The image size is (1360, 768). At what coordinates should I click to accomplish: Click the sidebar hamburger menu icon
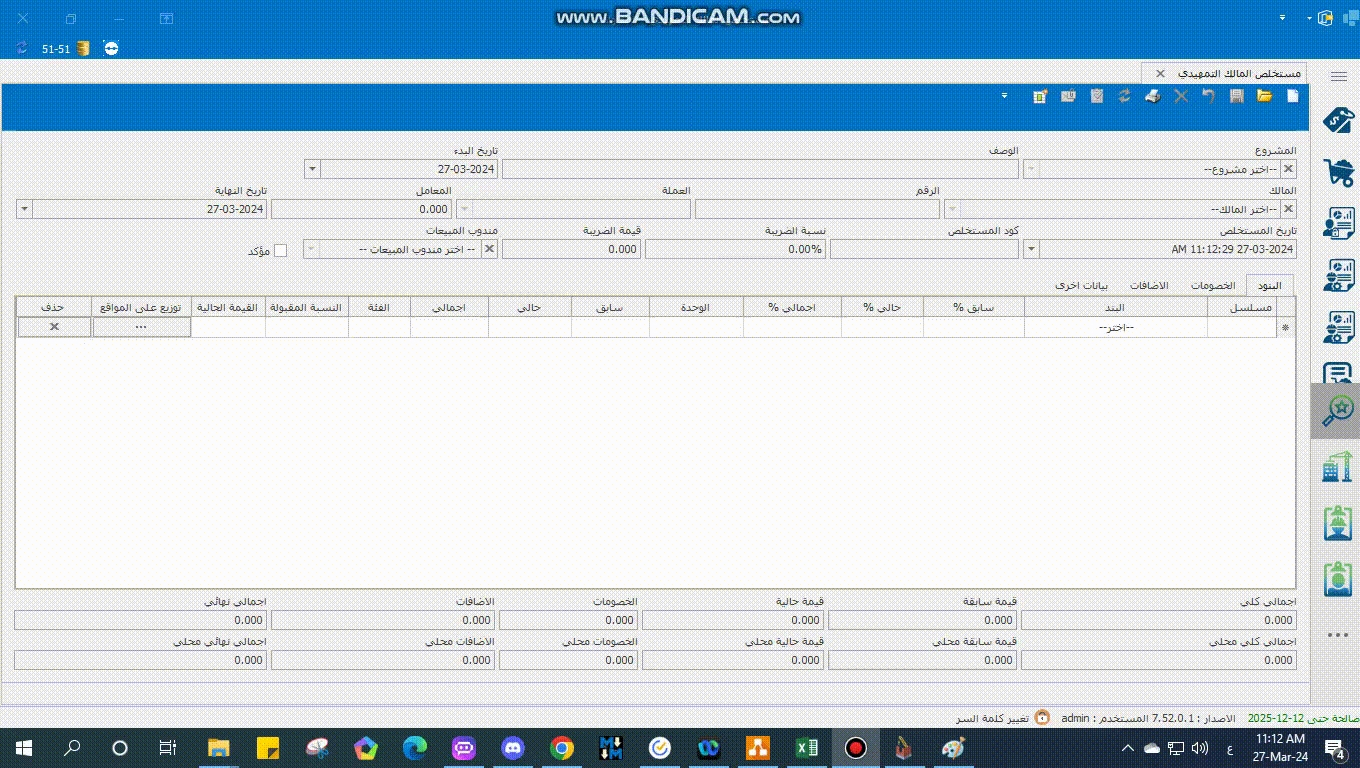click(1338, 76)
